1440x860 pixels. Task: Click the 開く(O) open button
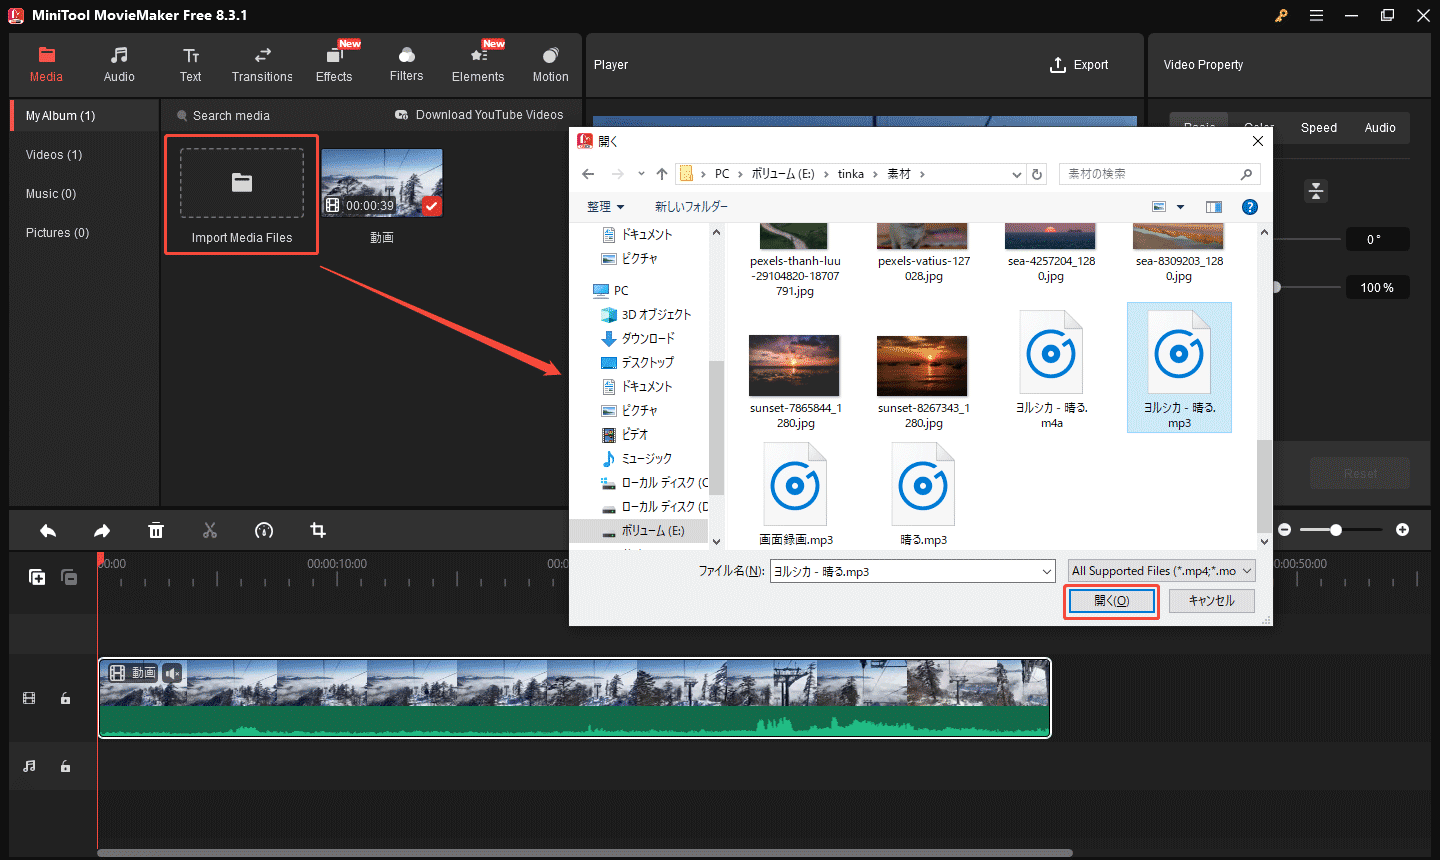pos(1111,601)
